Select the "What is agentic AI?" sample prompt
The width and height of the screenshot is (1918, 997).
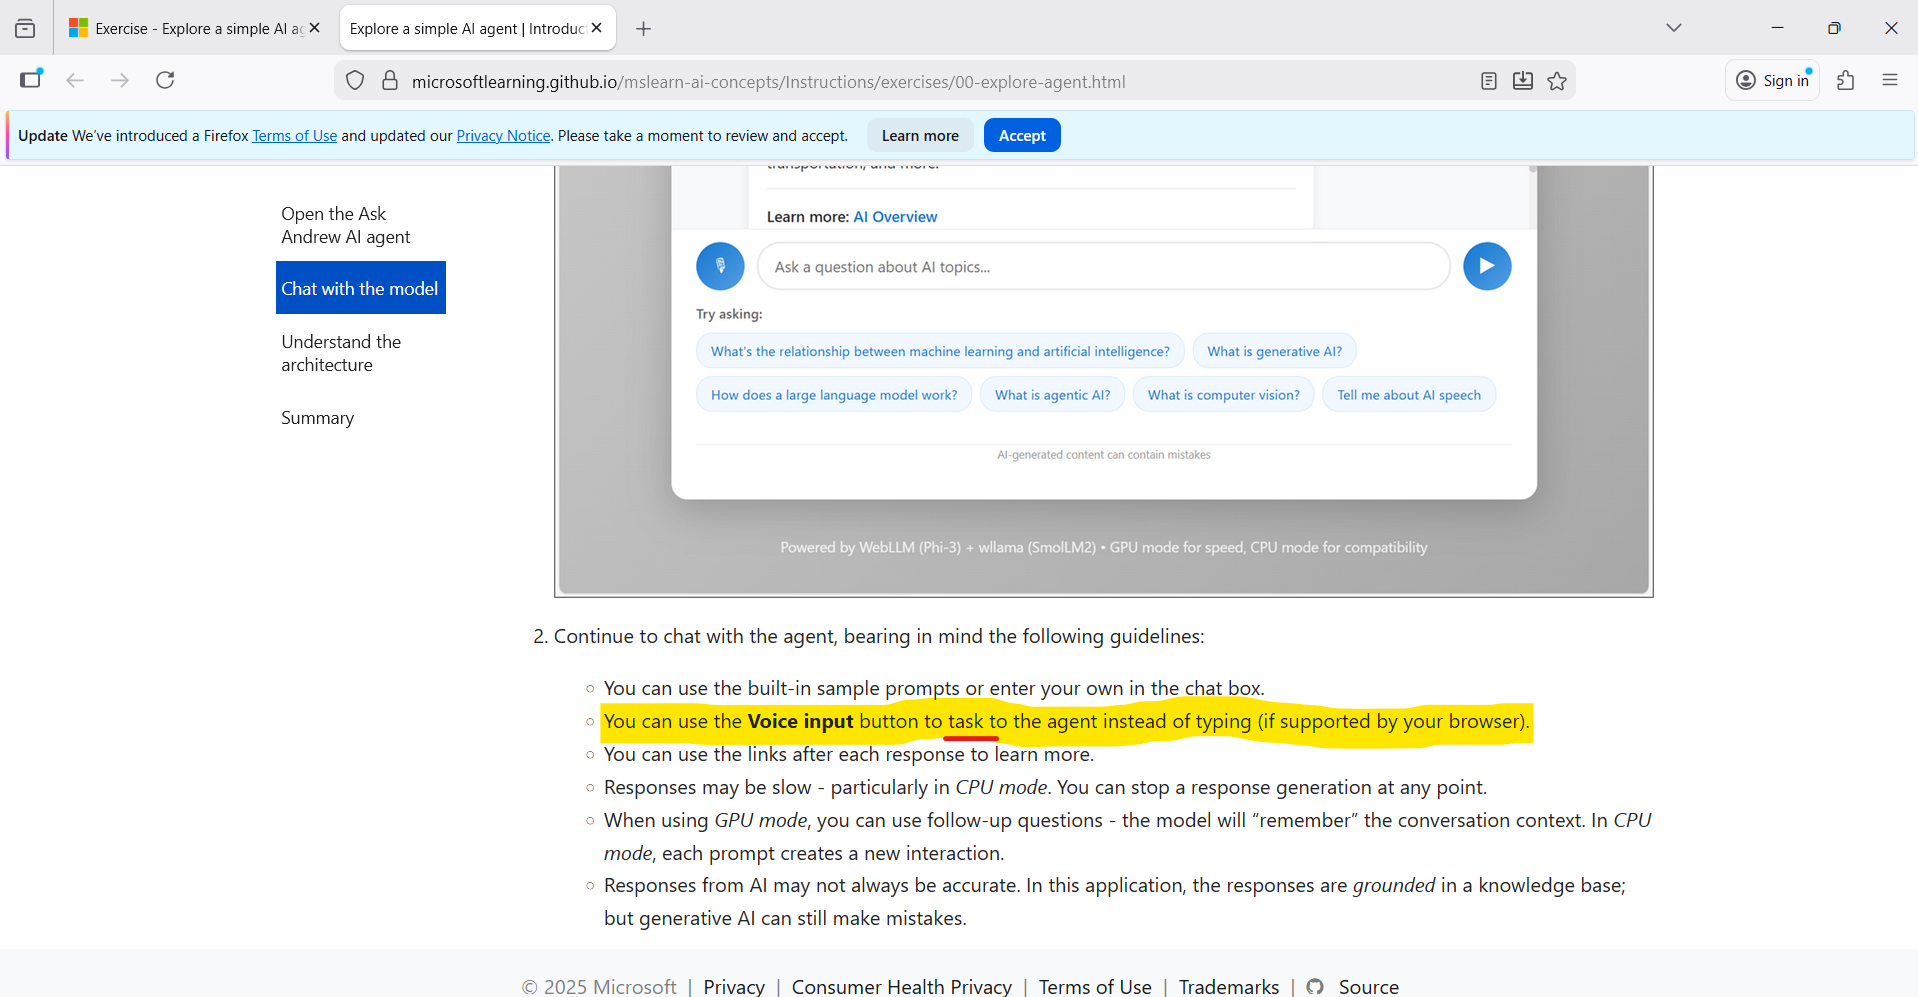coord(1052,394)
